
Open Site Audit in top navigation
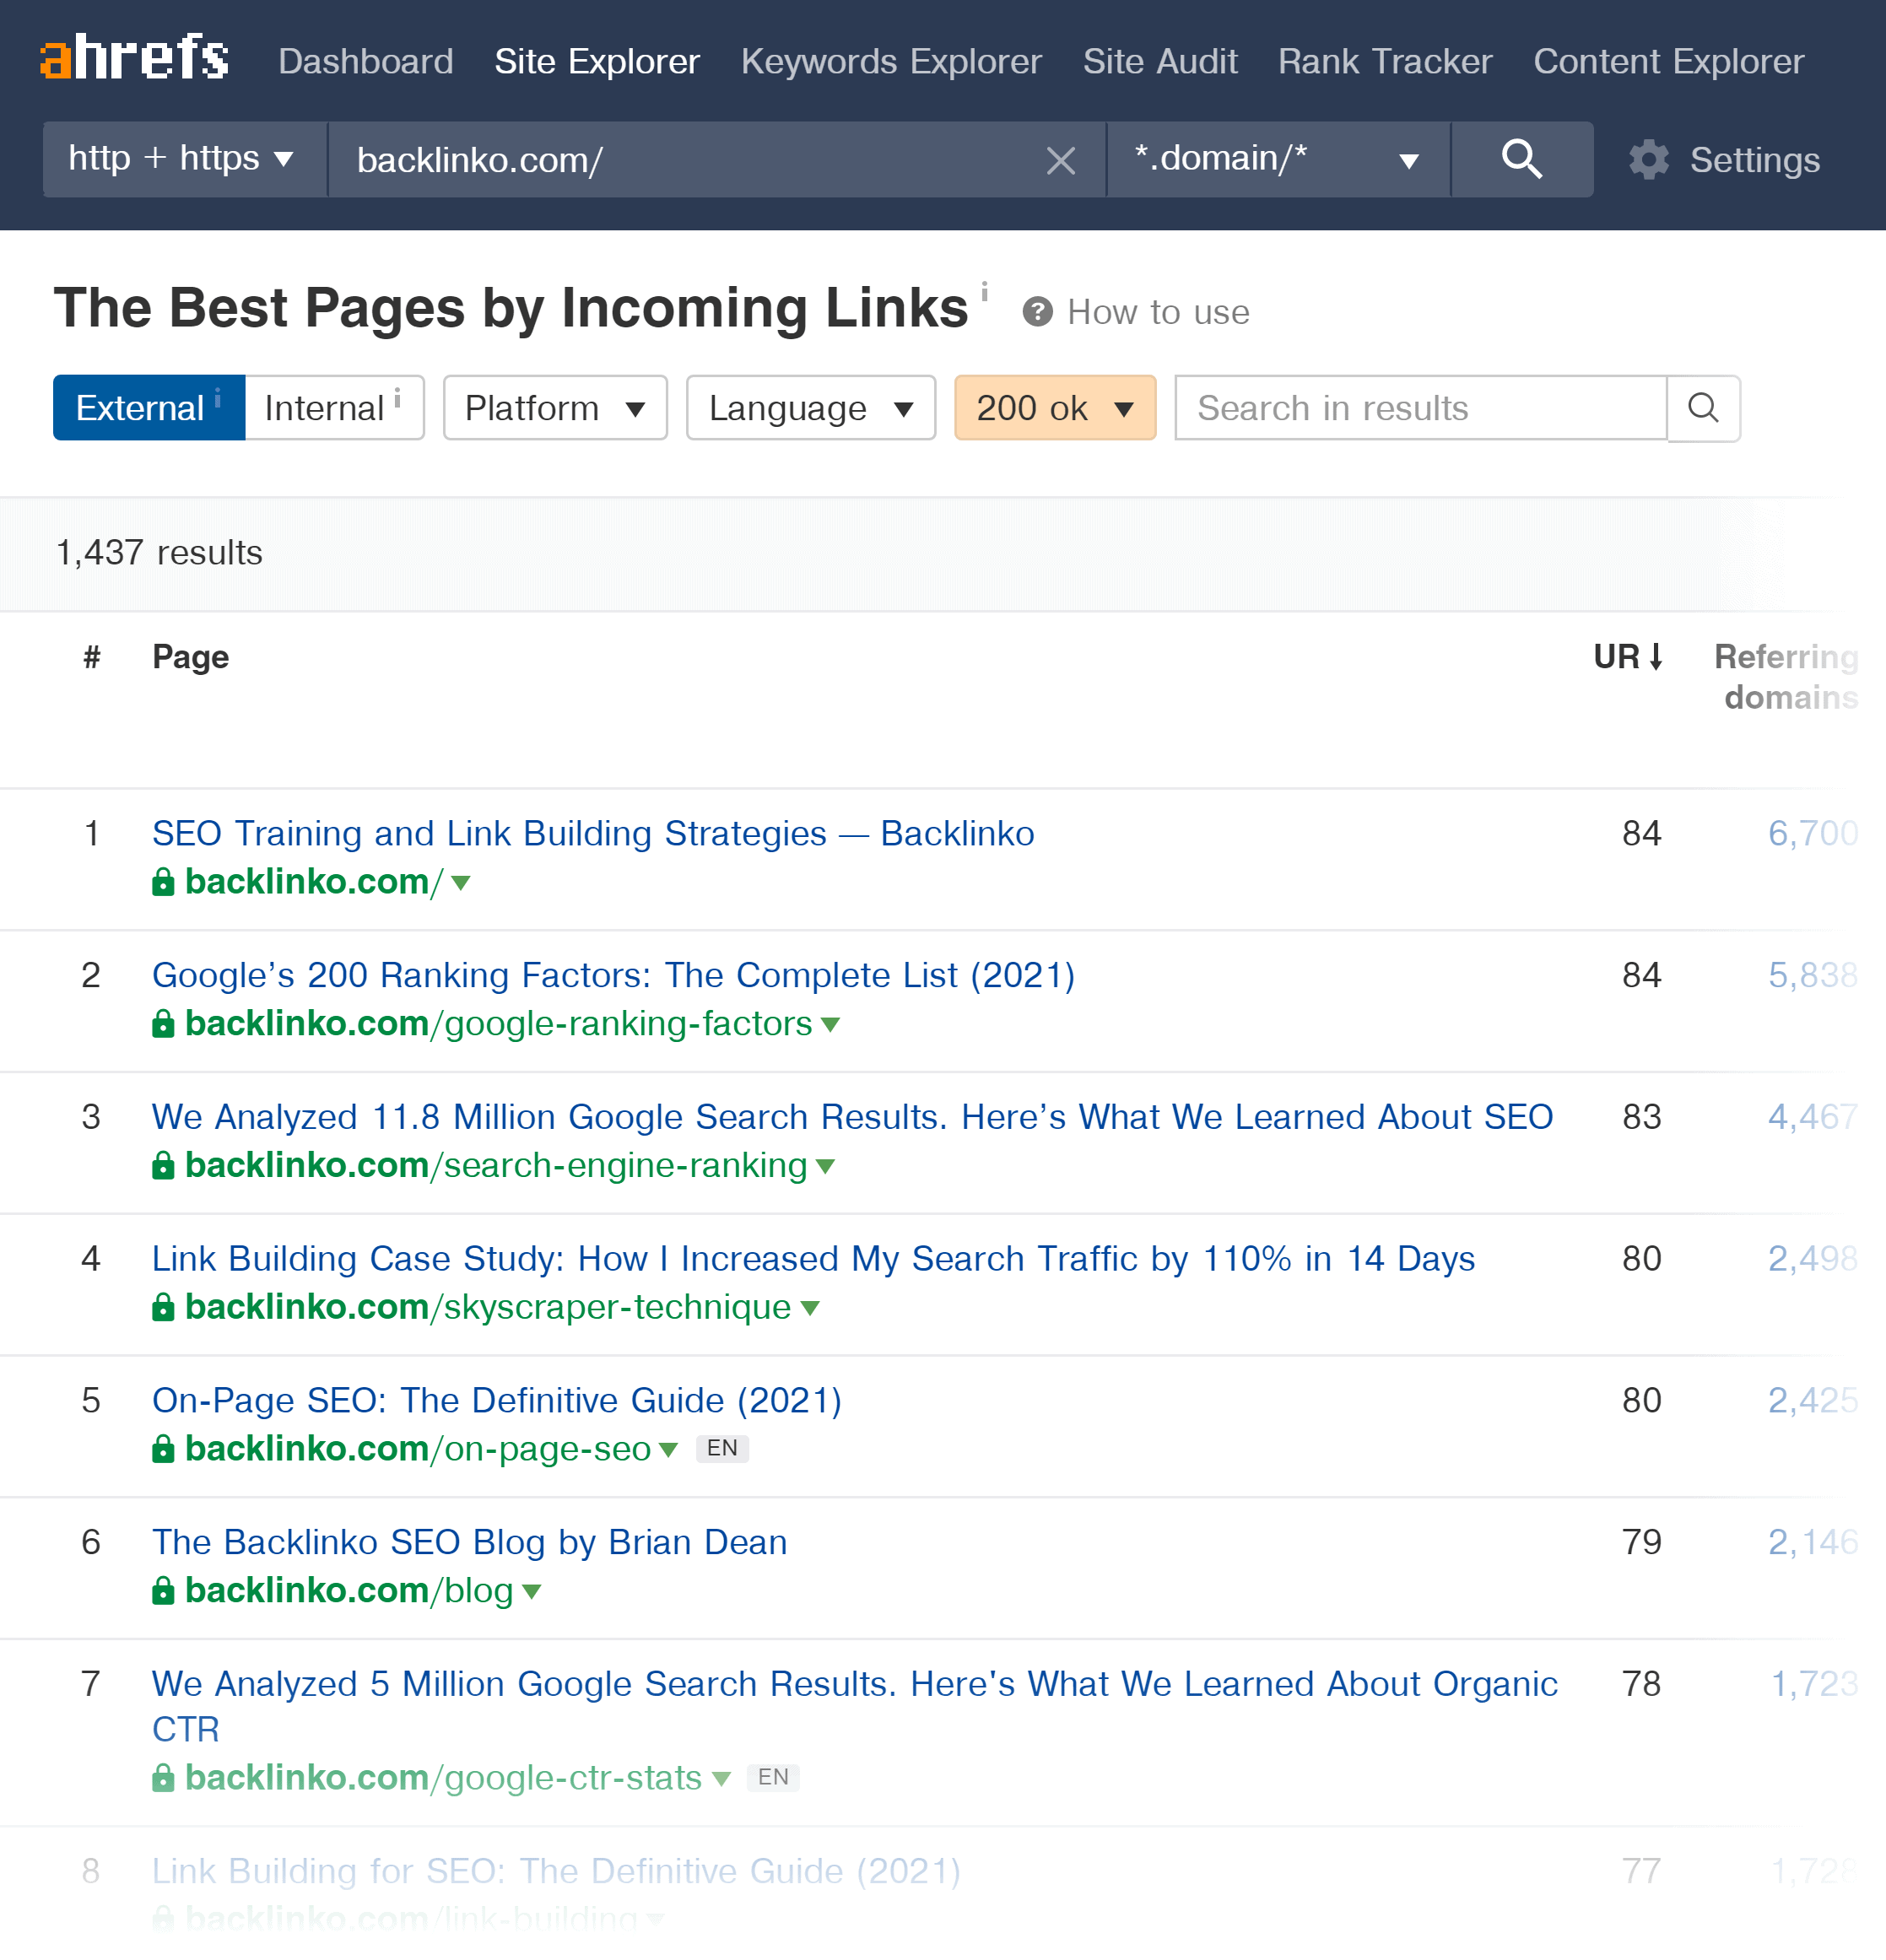pos(1160,61)
